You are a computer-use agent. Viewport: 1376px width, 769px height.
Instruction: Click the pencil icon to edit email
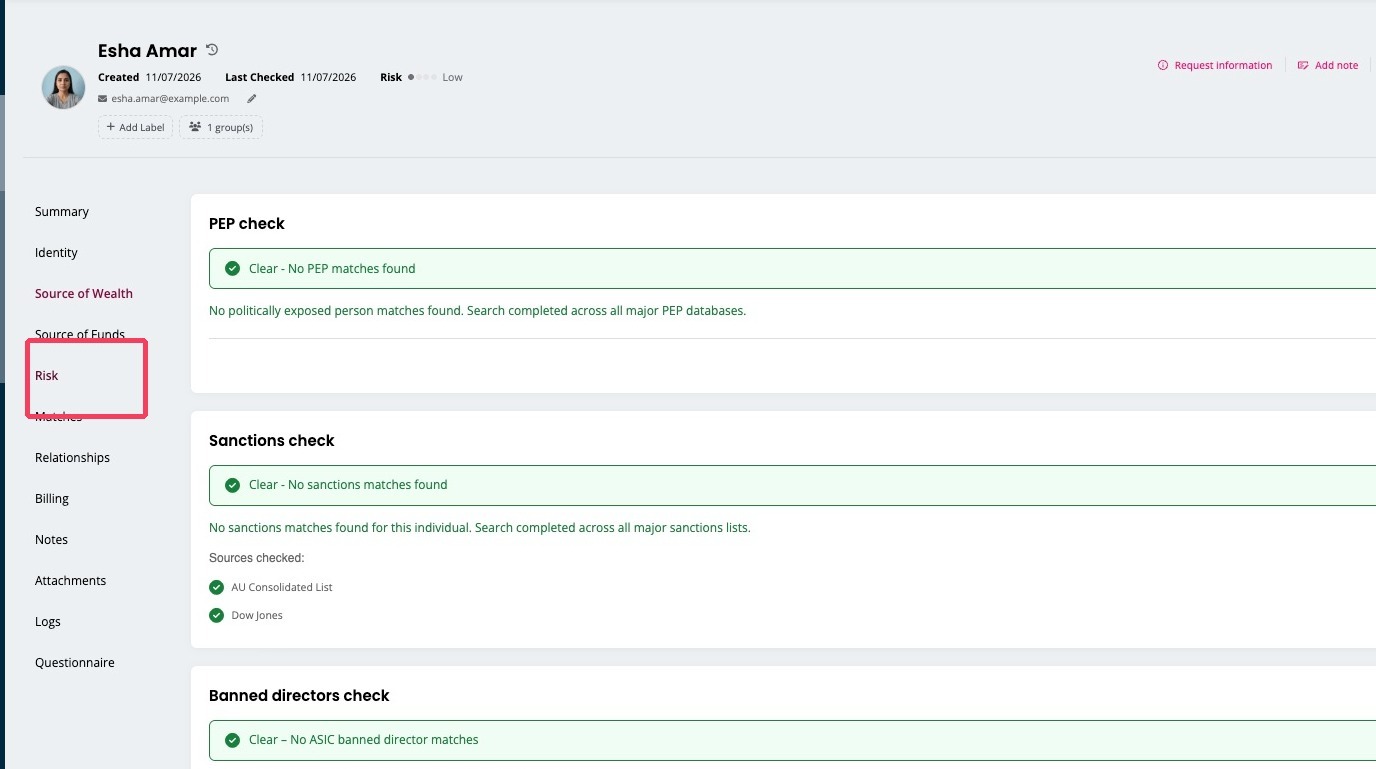point(252,99)
